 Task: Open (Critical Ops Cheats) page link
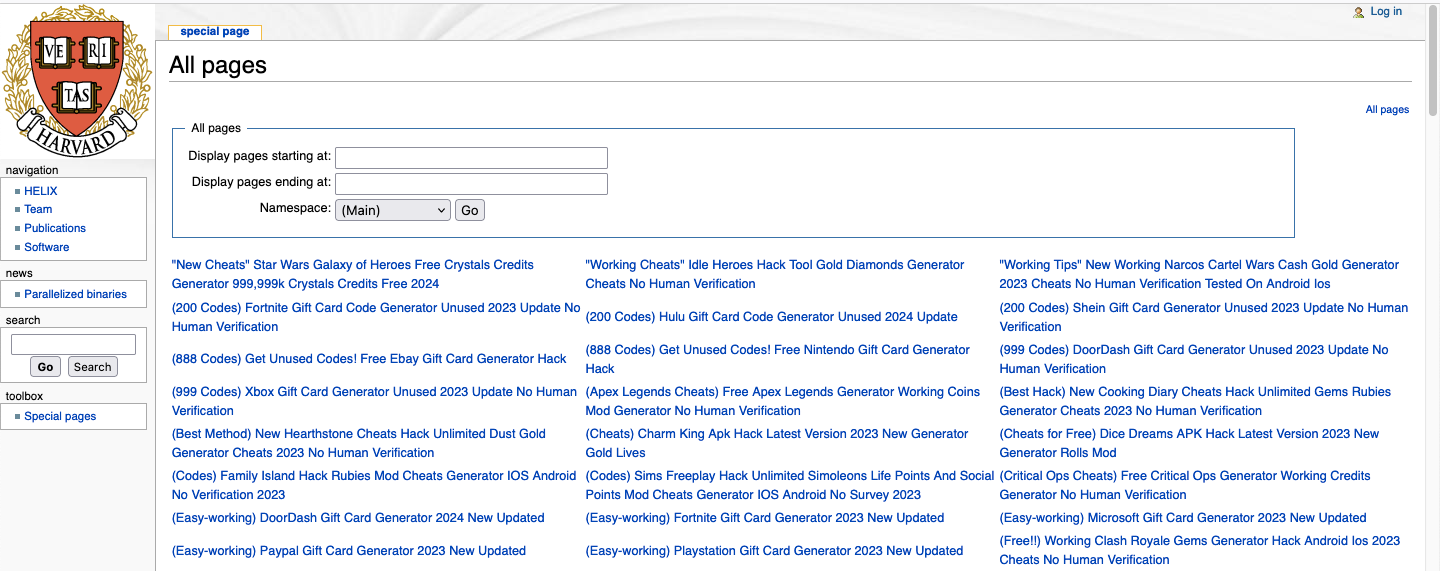pyautogui.click(x=1185, y=485)
